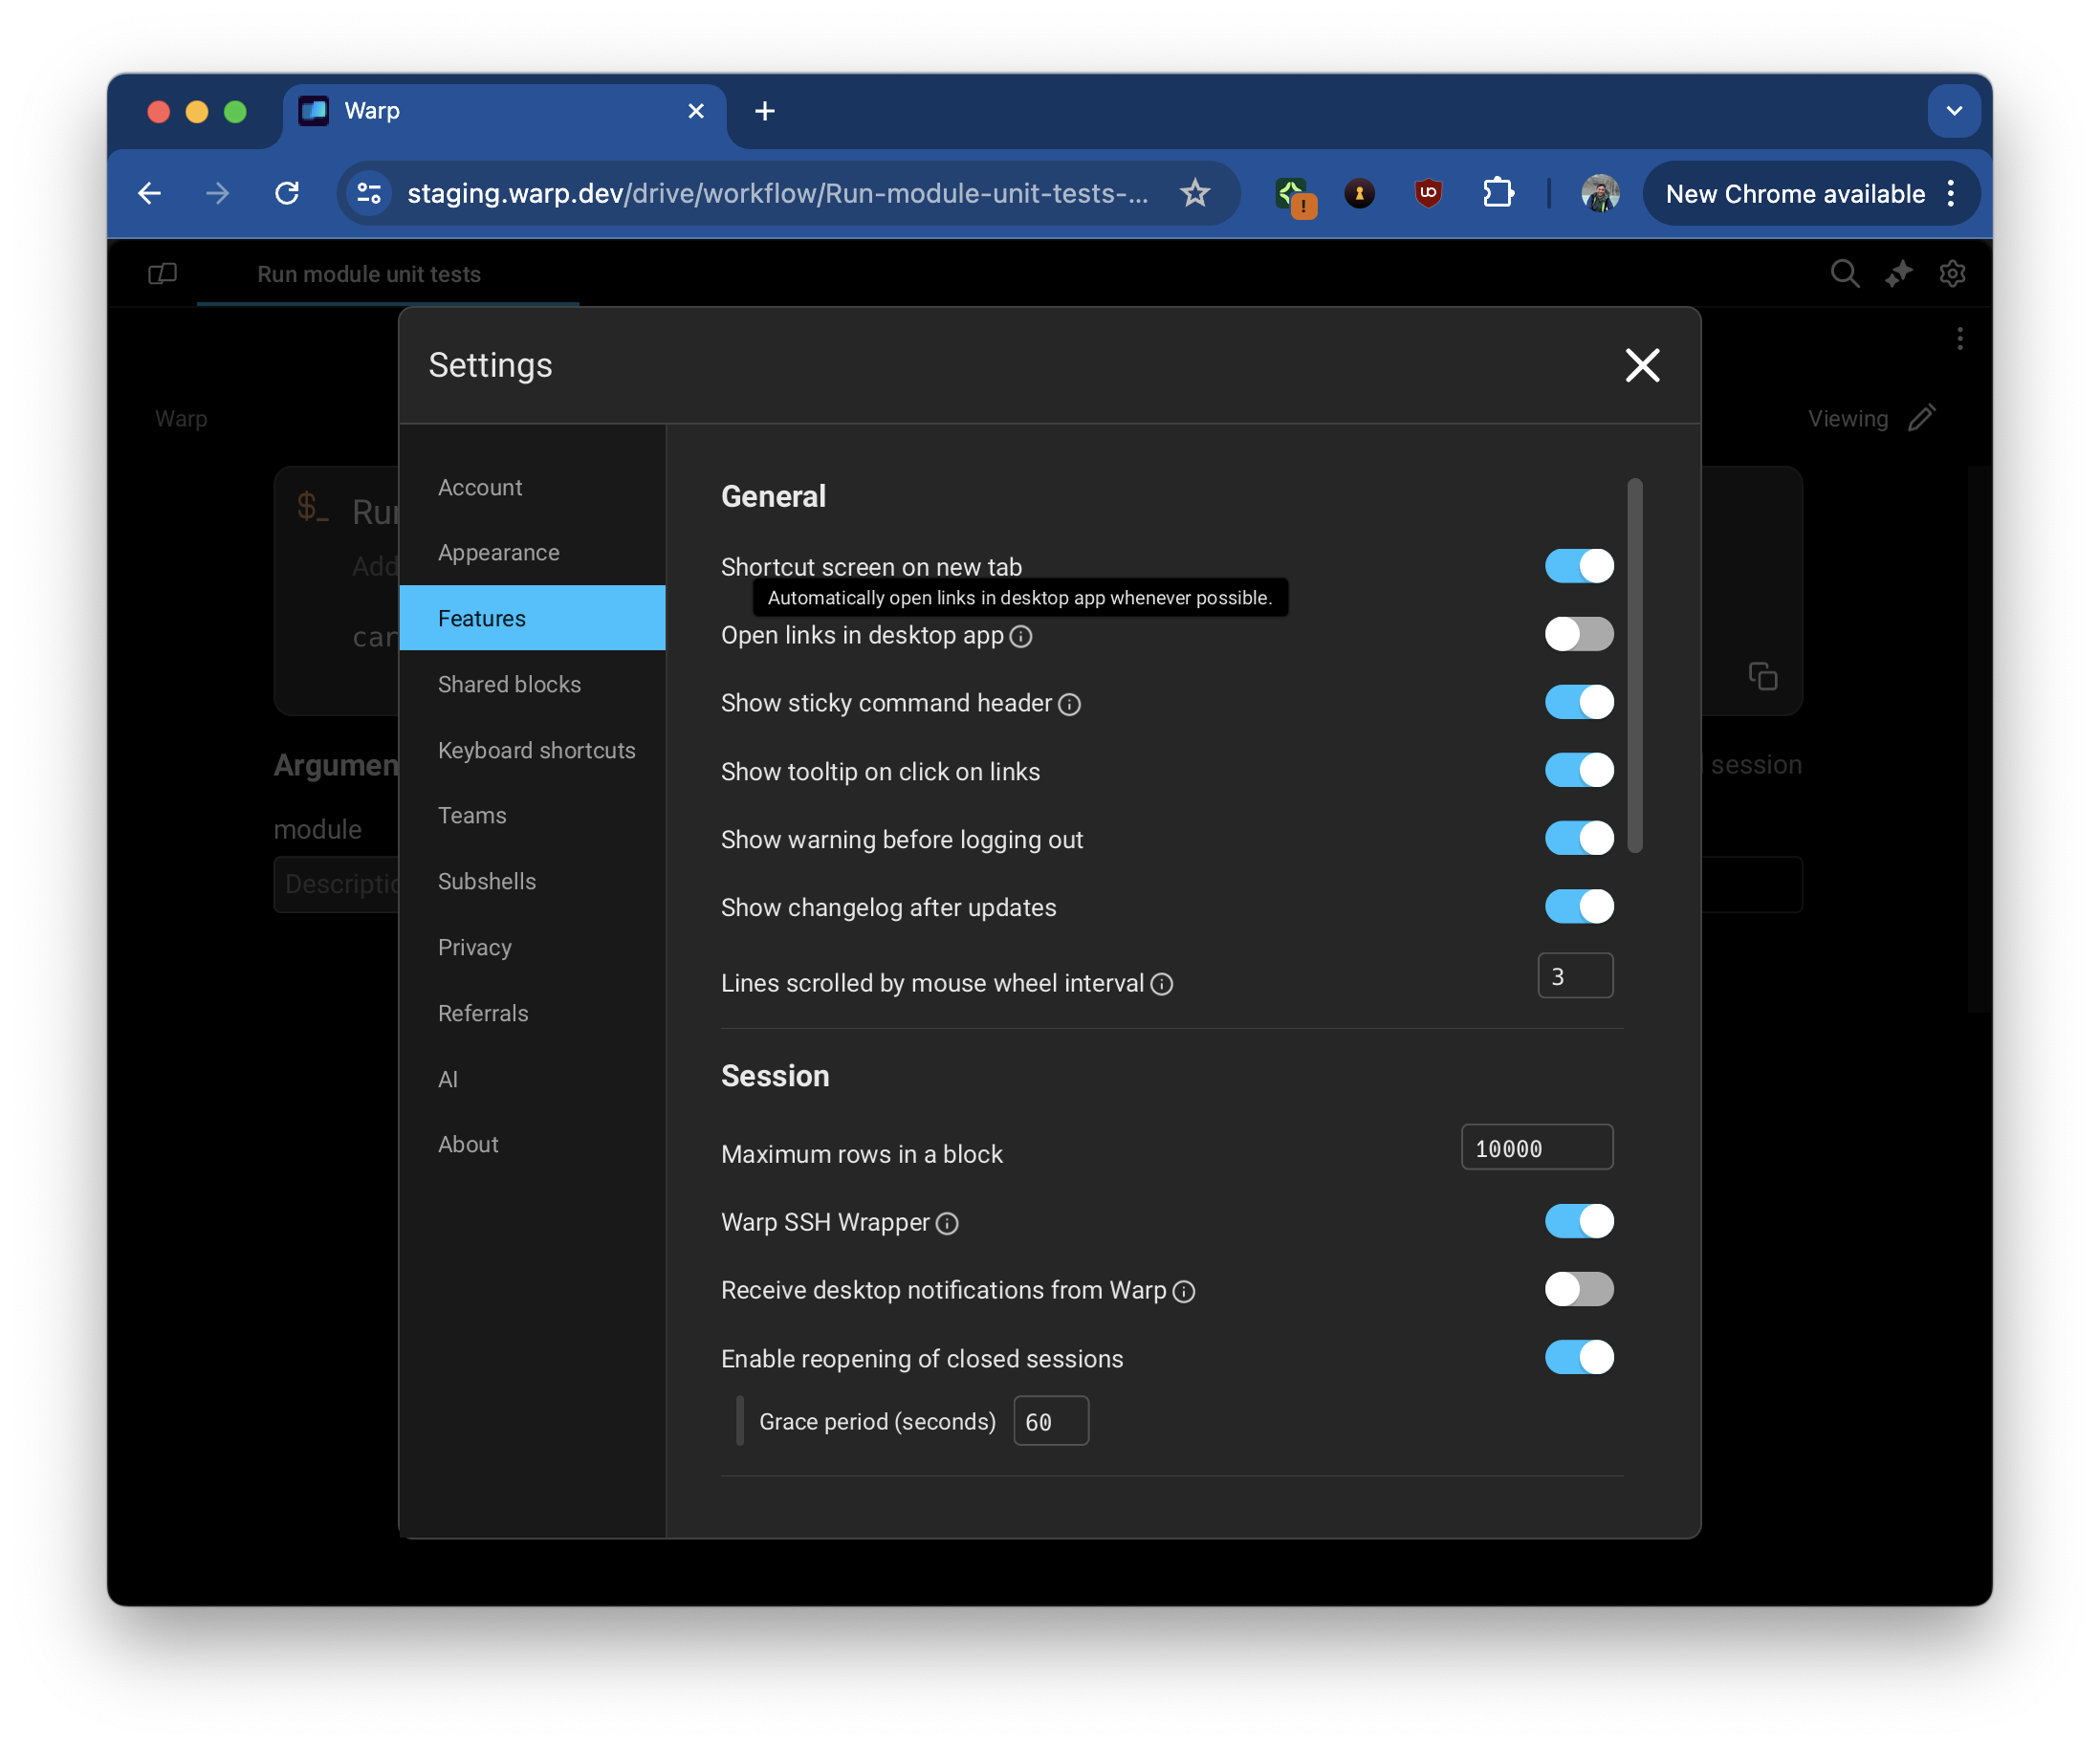
Task: Enable Open links in desktop app toggle
Action: (1578, 634)
